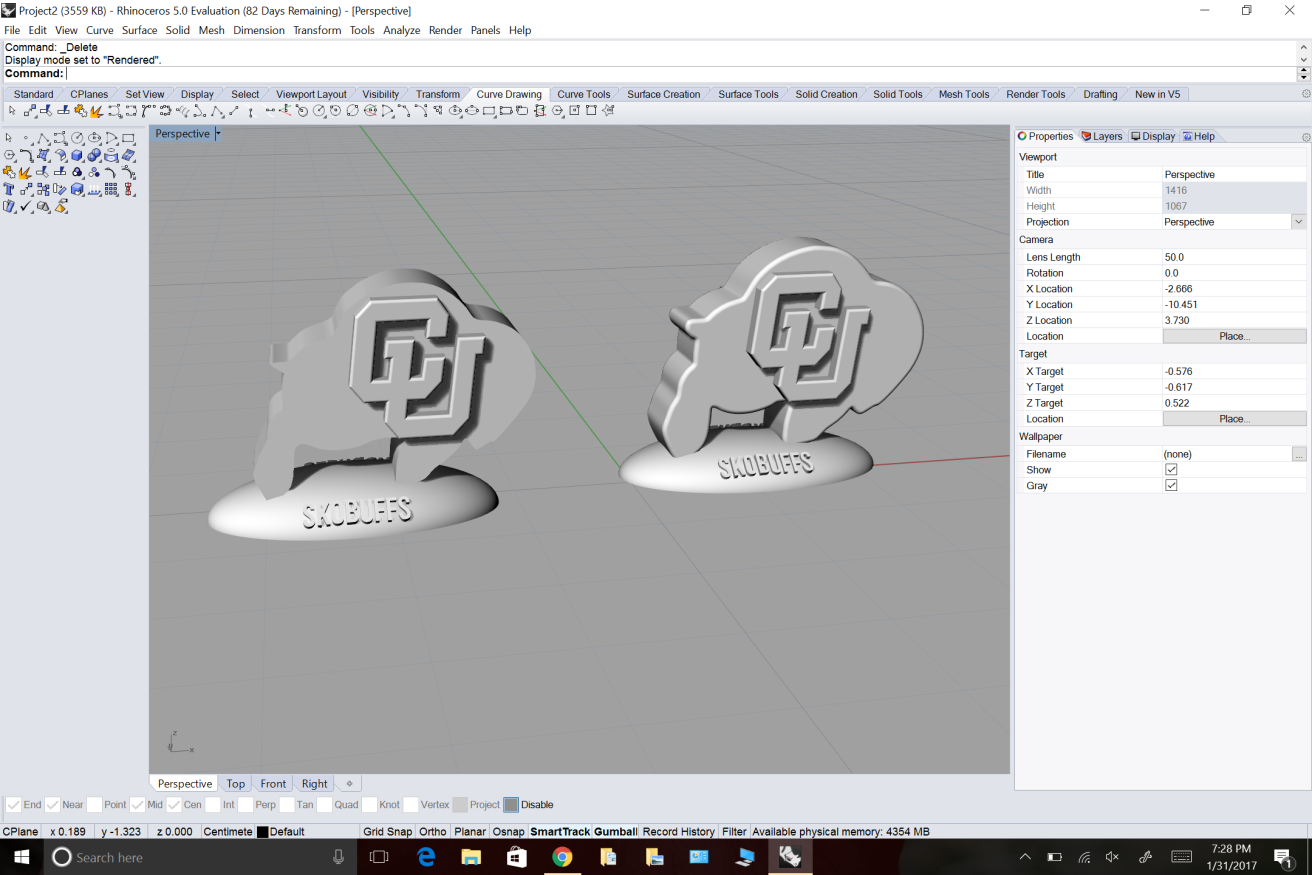Open panel options gear icon
Image resolution: width=1312 pixels, height=875 pixels.
[x=1305, y=137]
